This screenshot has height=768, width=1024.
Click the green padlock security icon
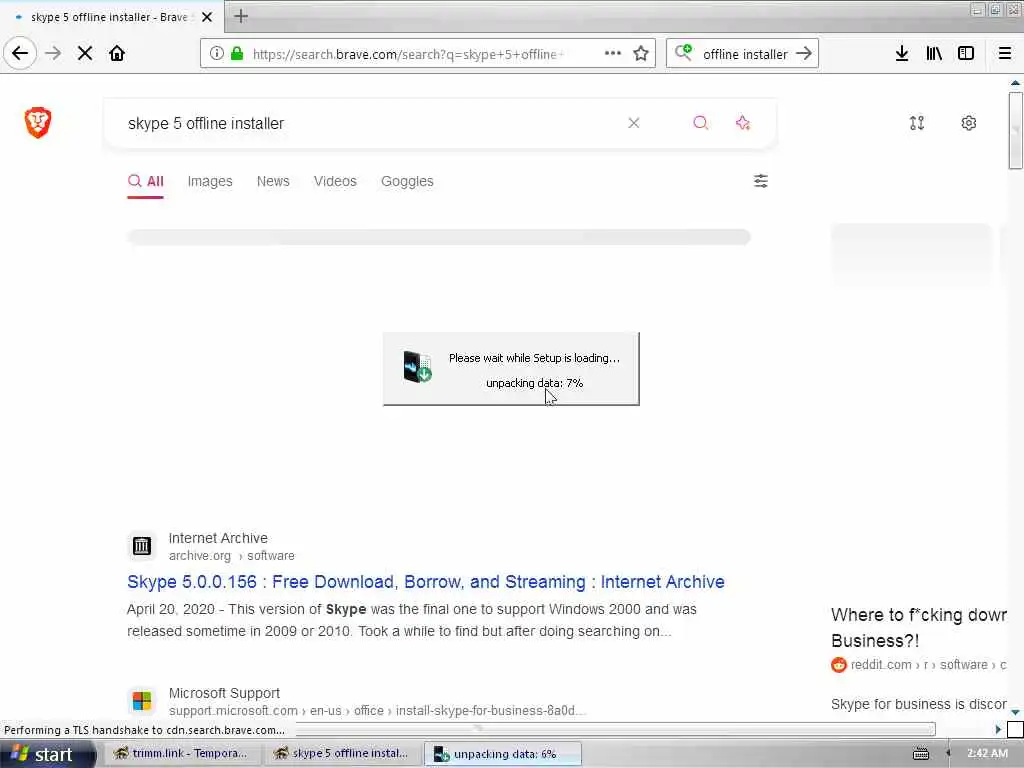click(x=237, y=53)
